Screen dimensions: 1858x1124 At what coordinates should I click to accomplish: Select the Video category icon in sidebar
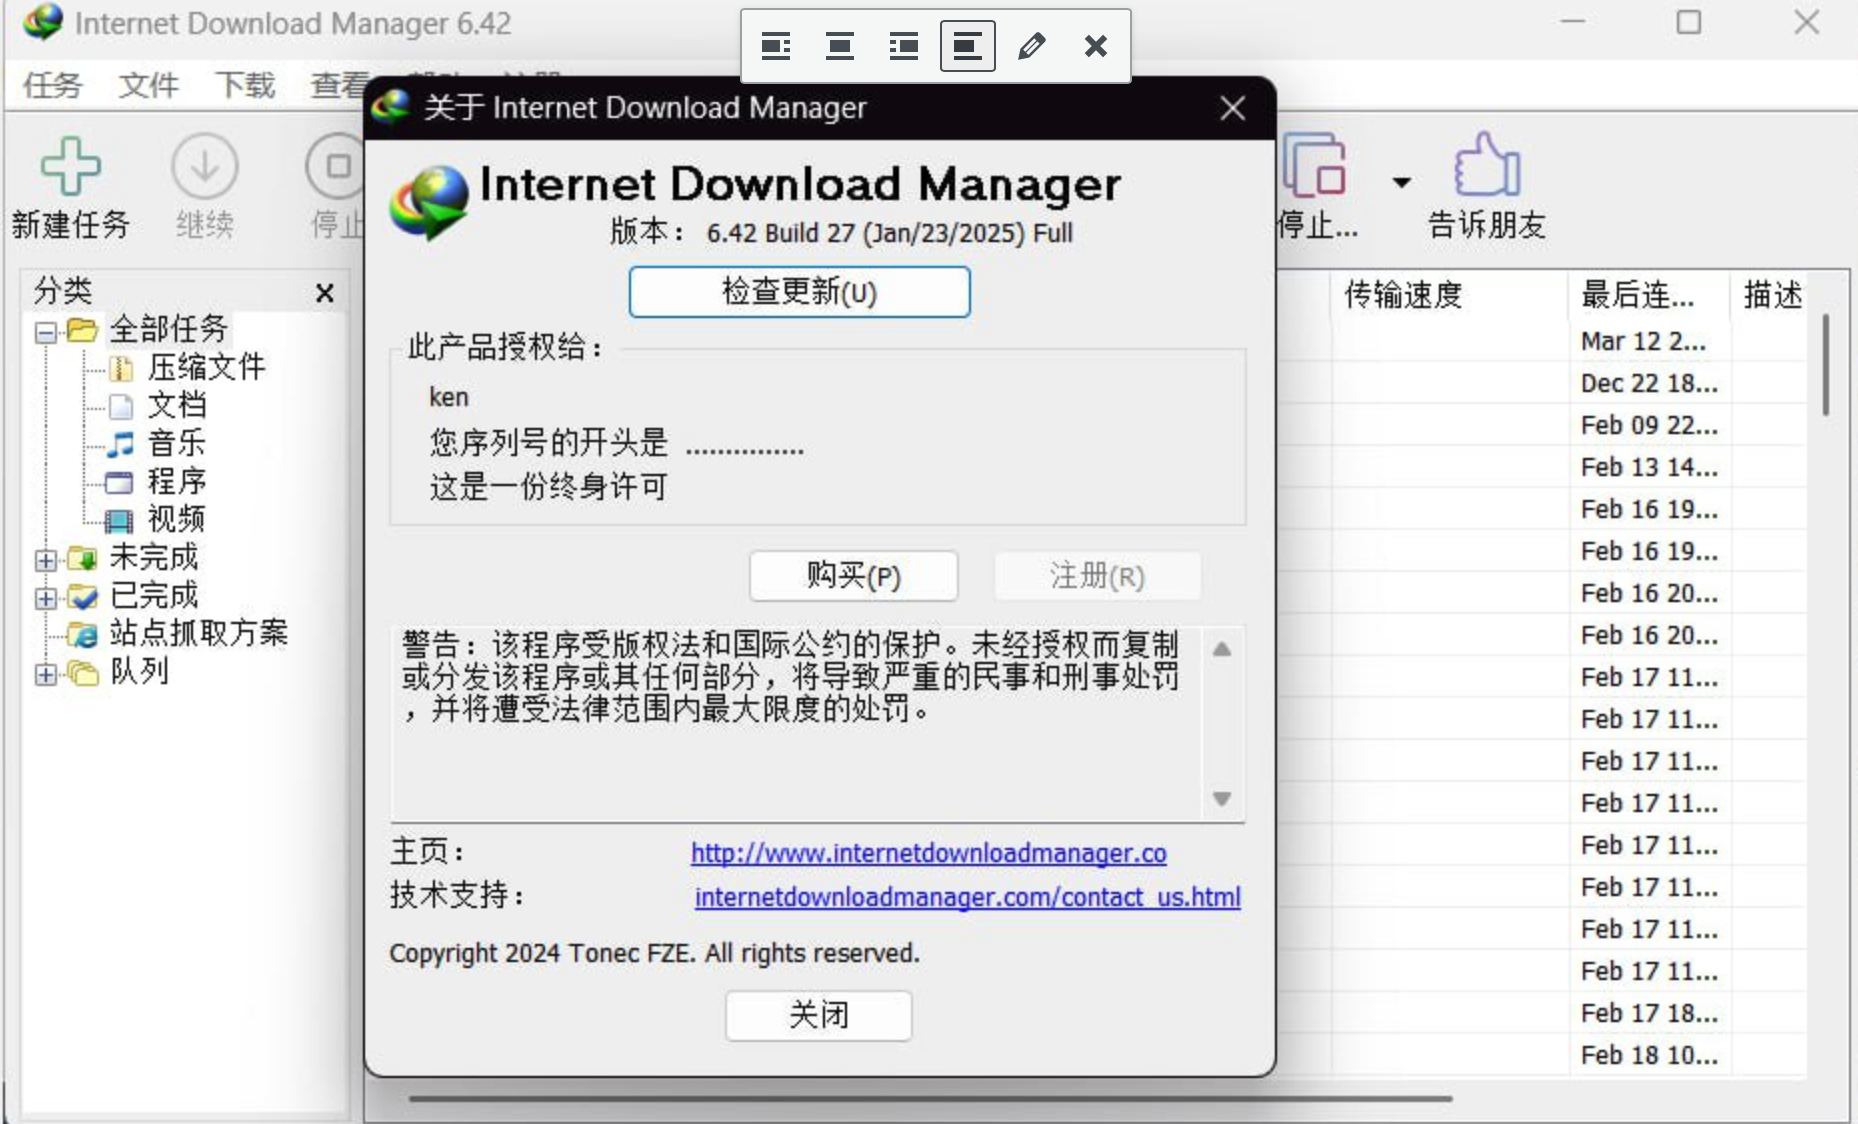click(x=118, y=519)
